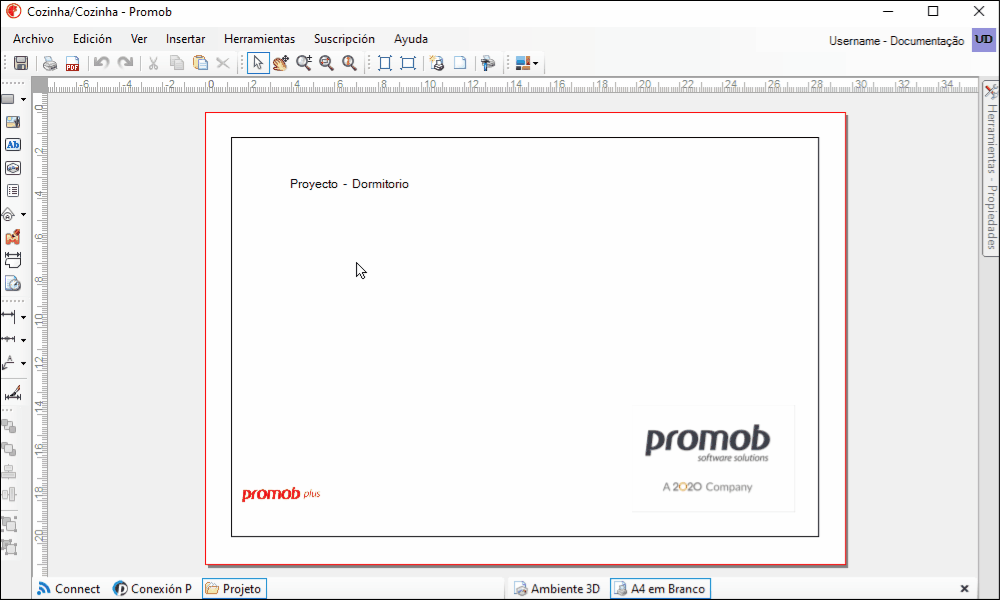Screen dimensions: 1000x600
Task: Save the document with the floppy disk icon
Action: click(x=21, y=63)
